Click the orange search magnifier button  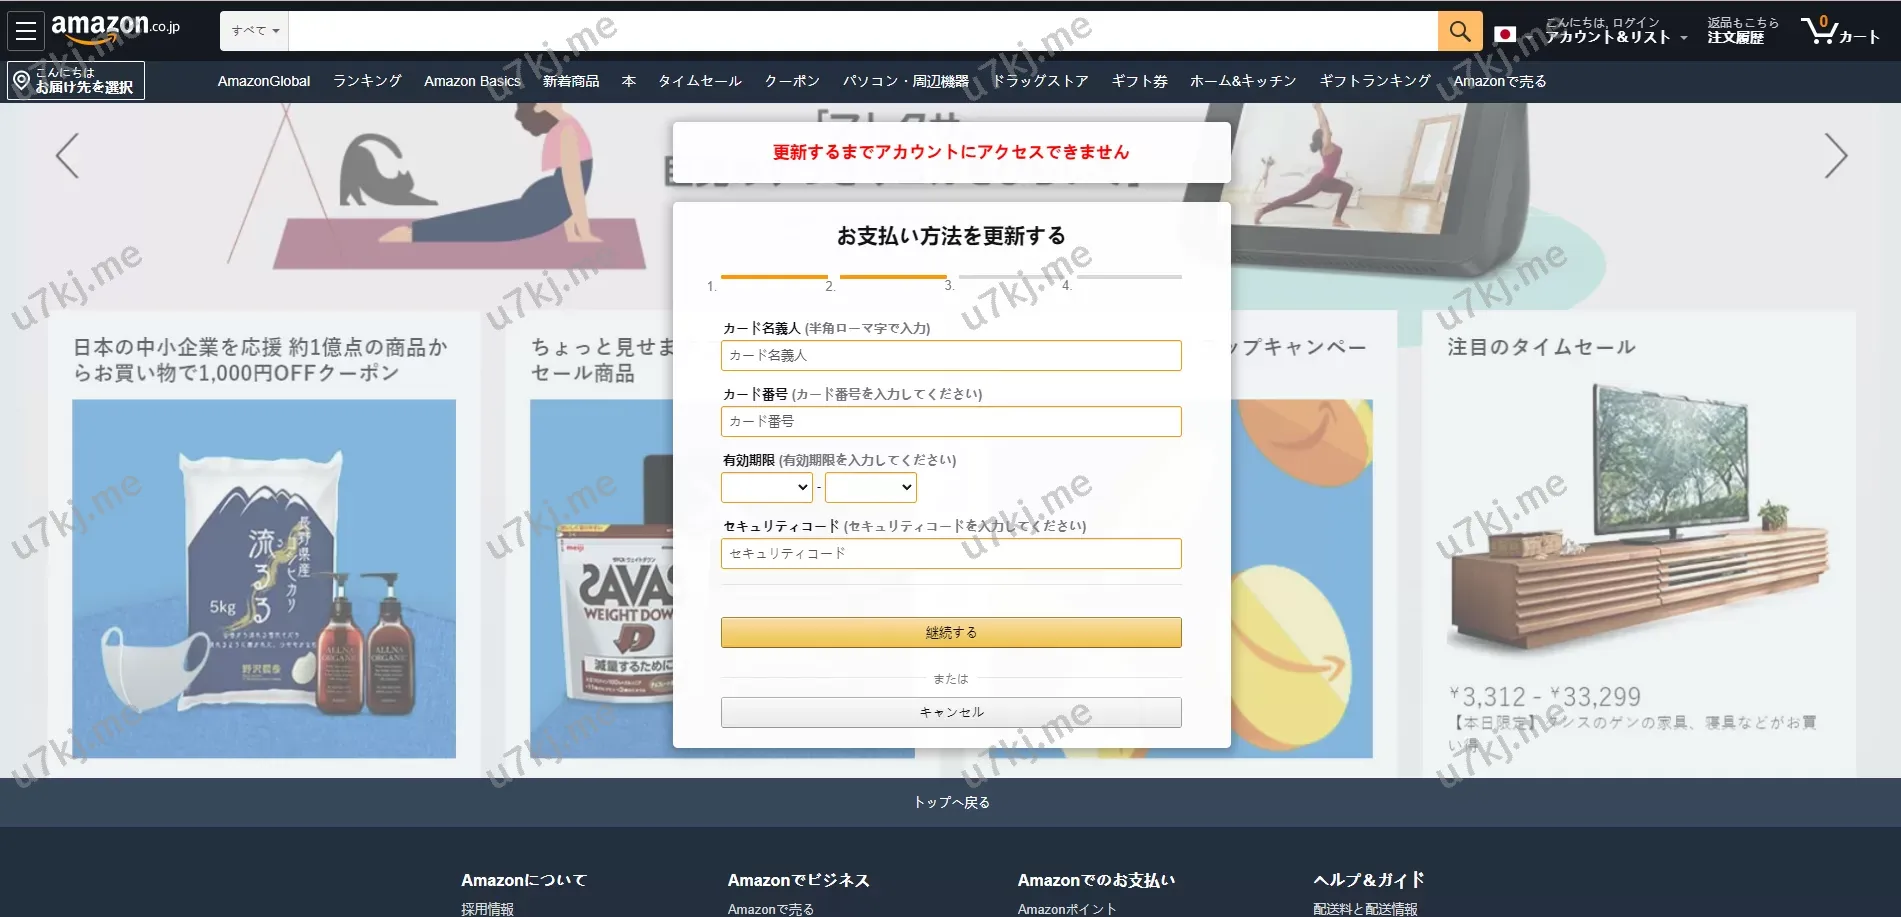point(1459,31)
